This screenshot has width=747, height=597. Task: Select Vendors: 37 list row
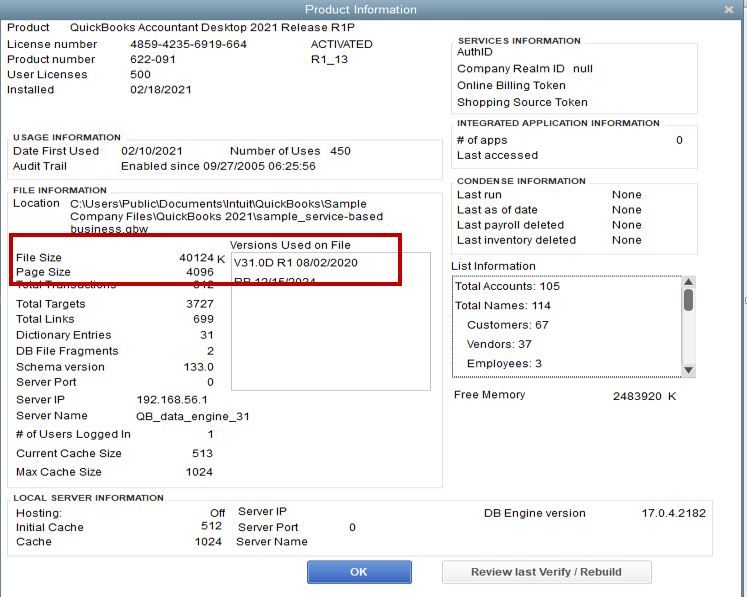click(x=567, y=344)
